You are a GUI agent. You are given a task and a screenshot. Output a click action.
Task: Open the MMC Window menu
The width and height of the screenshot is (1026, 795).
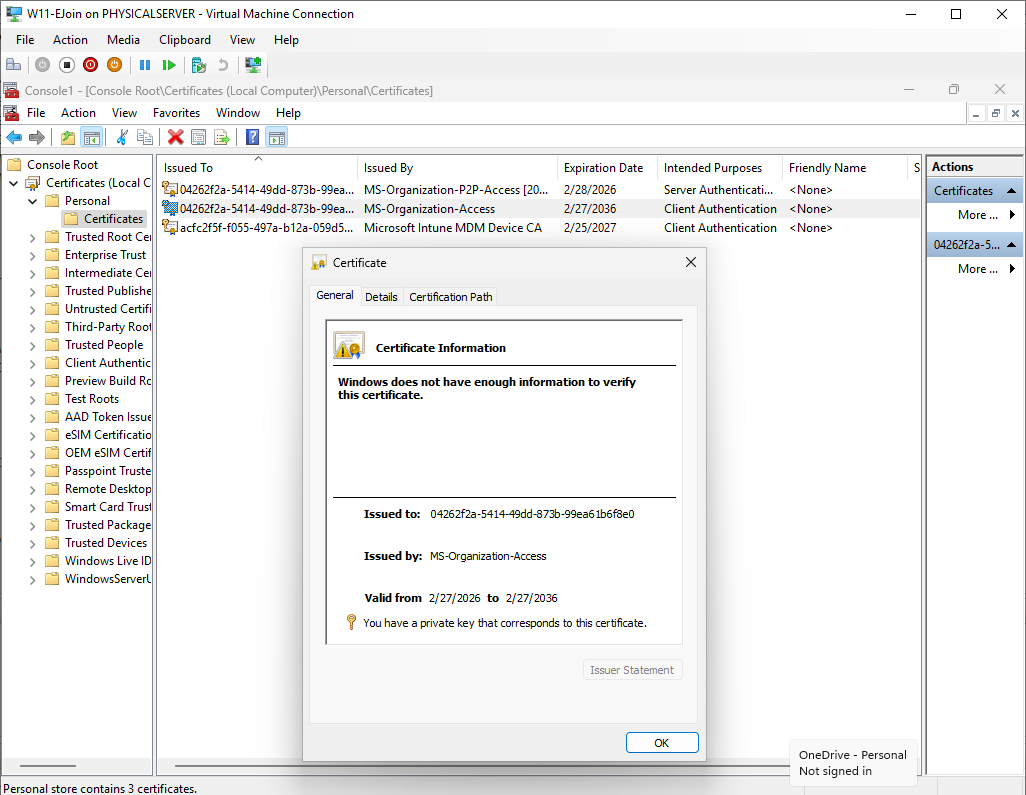[238, 113]
